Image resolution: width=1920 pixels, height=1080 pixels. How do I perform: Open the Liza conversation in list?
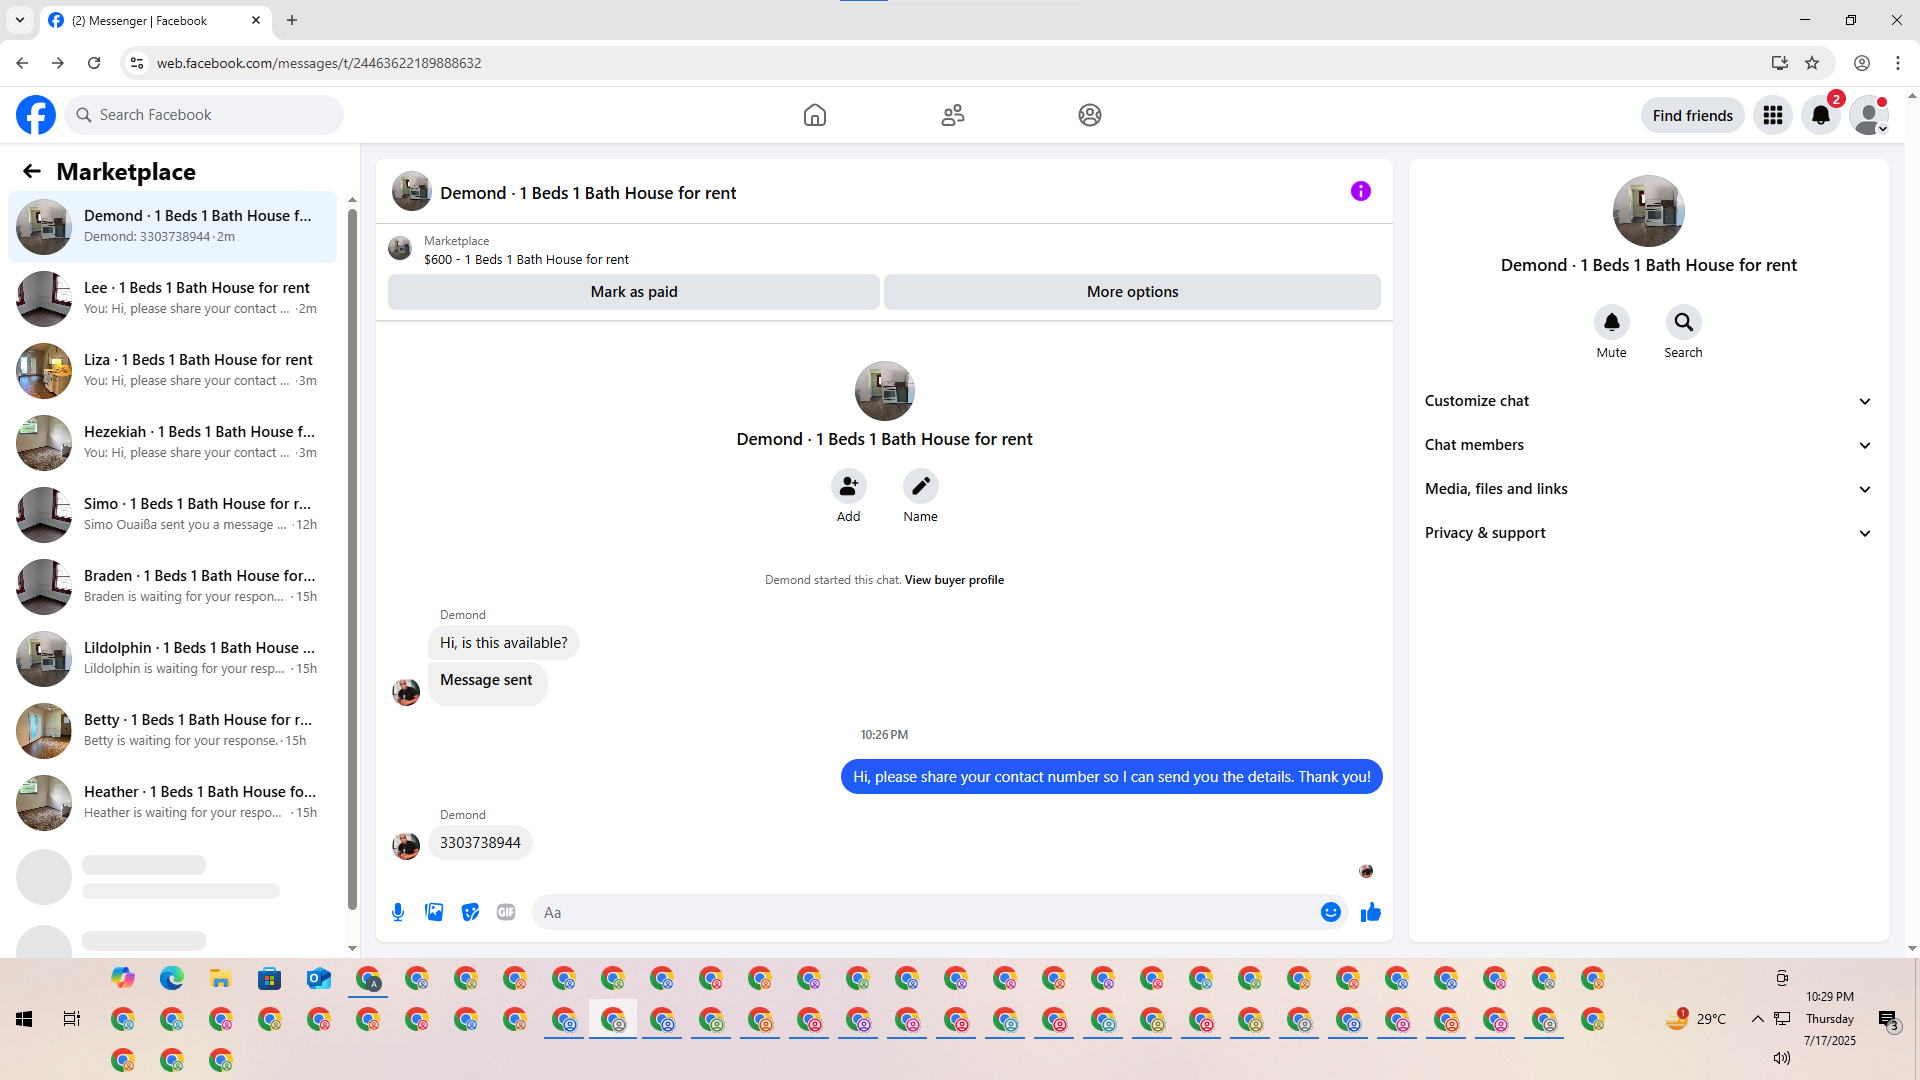(x=172, y=371)
